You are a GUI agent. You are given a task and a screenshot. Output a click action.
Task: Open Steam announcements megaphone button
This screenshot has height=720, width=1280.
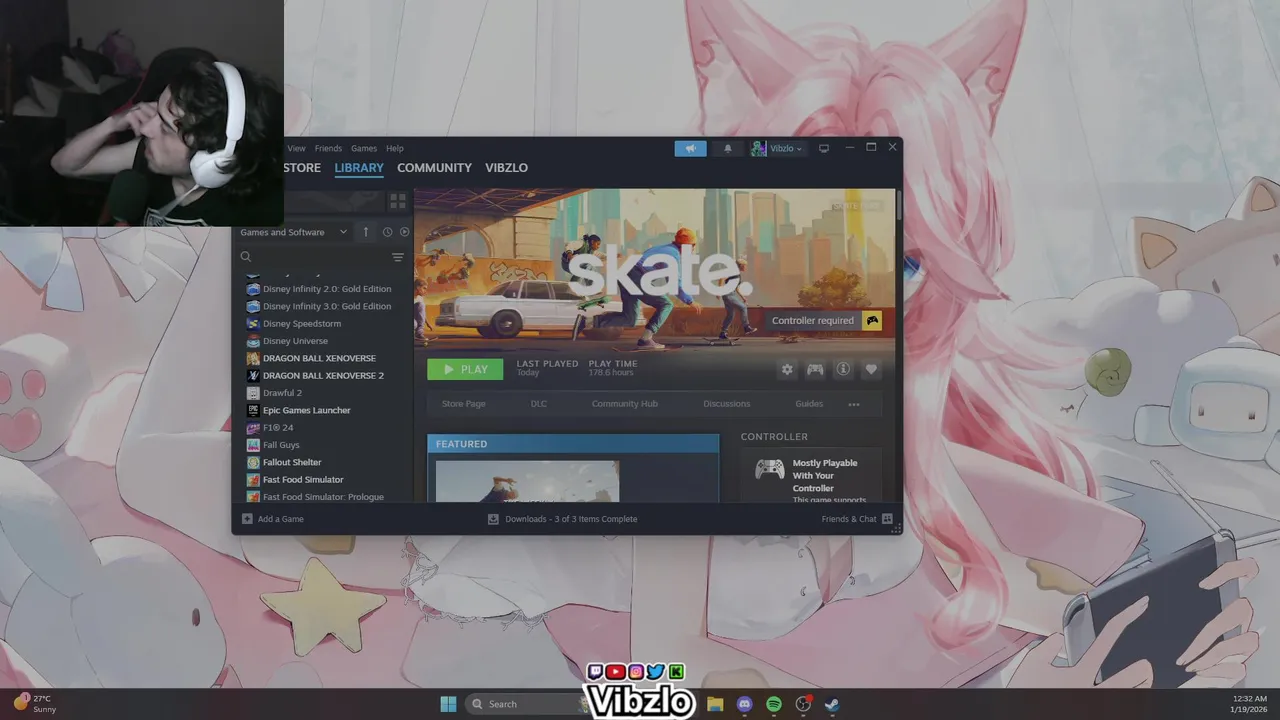[x=690, y=148]
